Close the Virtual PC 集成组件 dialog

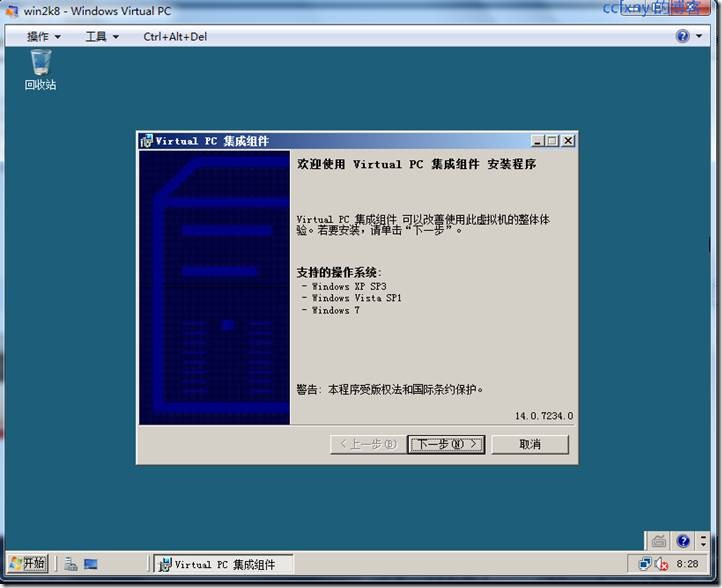click(568, 140)
